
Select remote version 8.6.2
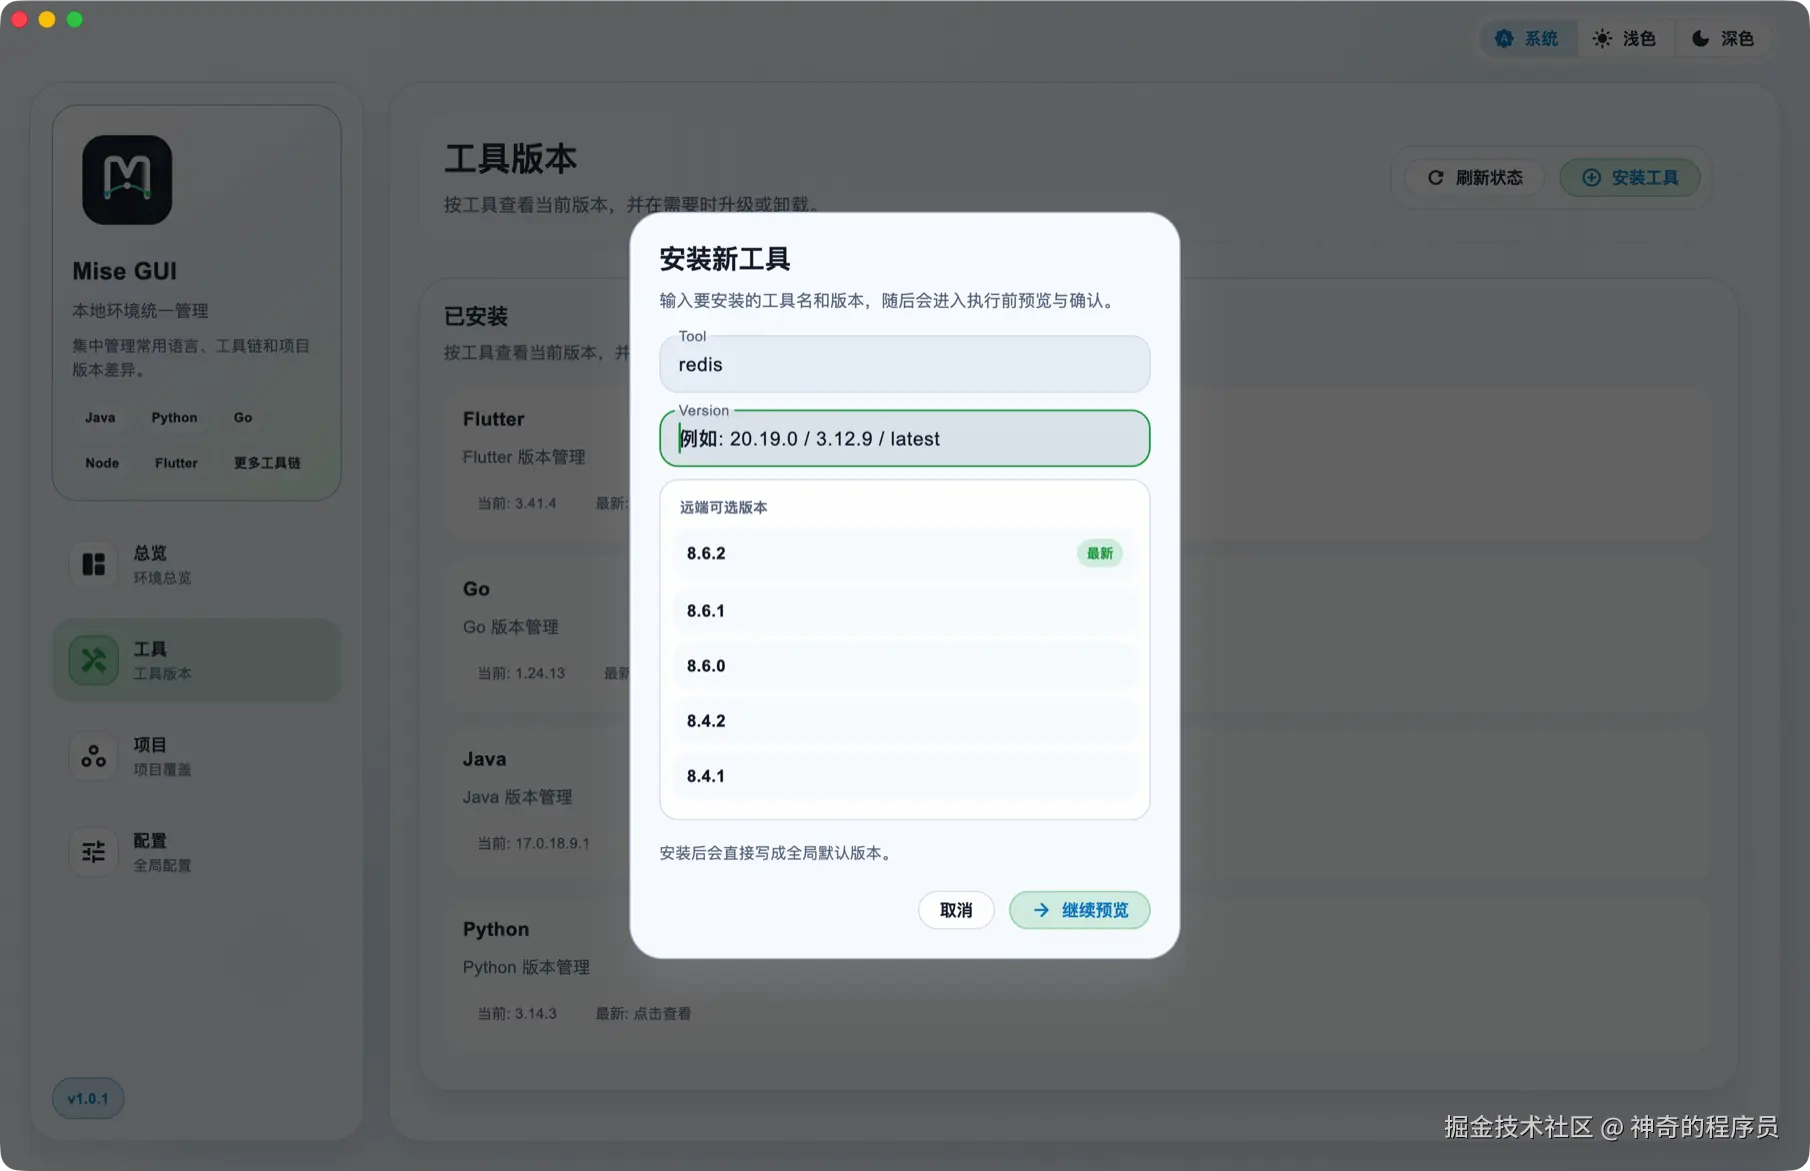[x=905, y=553]
